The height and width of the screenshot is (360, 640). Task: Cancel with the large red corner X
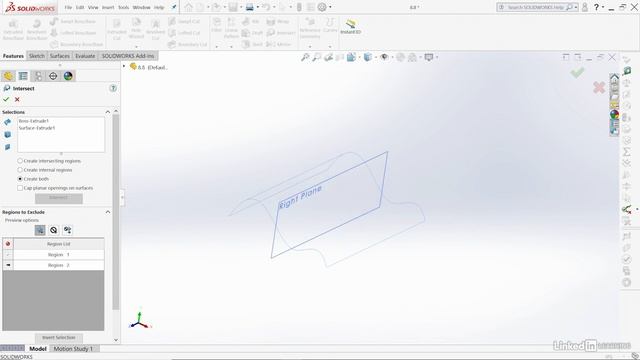coord(599,87)
